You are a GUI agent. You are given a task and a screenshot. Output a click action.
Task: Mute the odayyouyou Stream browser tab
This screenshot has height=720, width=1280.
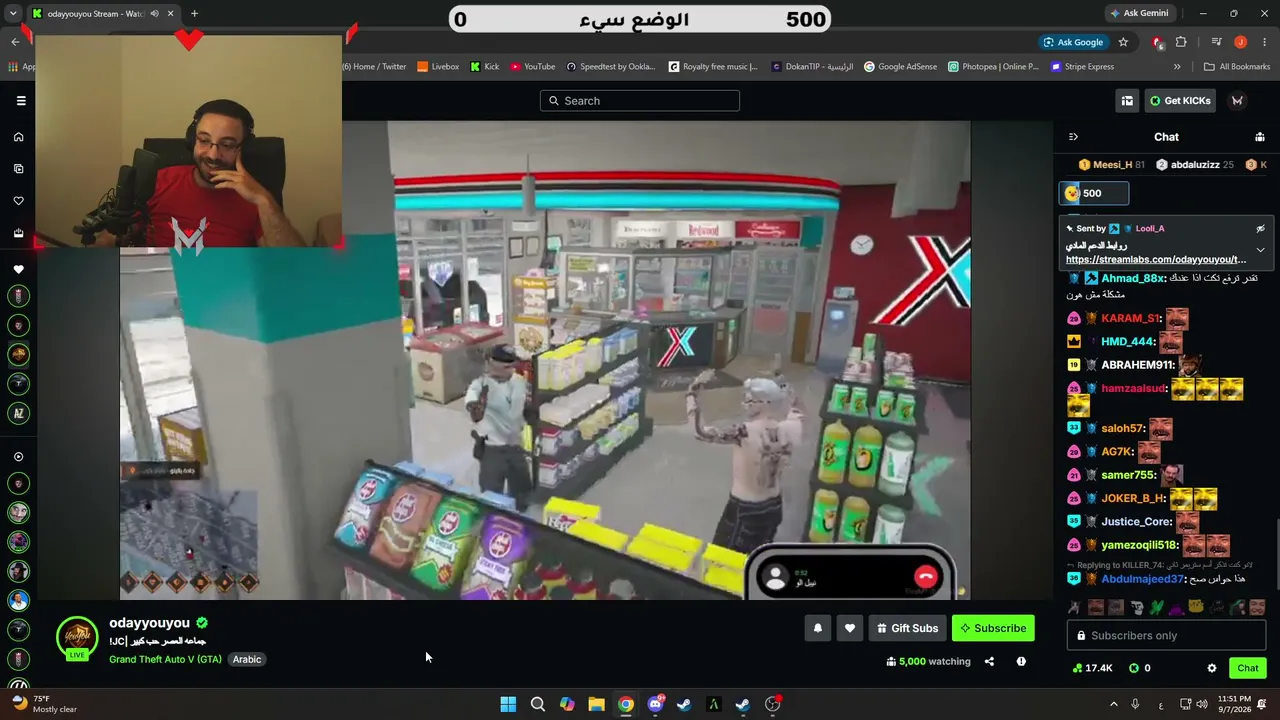tap(154, 13)
